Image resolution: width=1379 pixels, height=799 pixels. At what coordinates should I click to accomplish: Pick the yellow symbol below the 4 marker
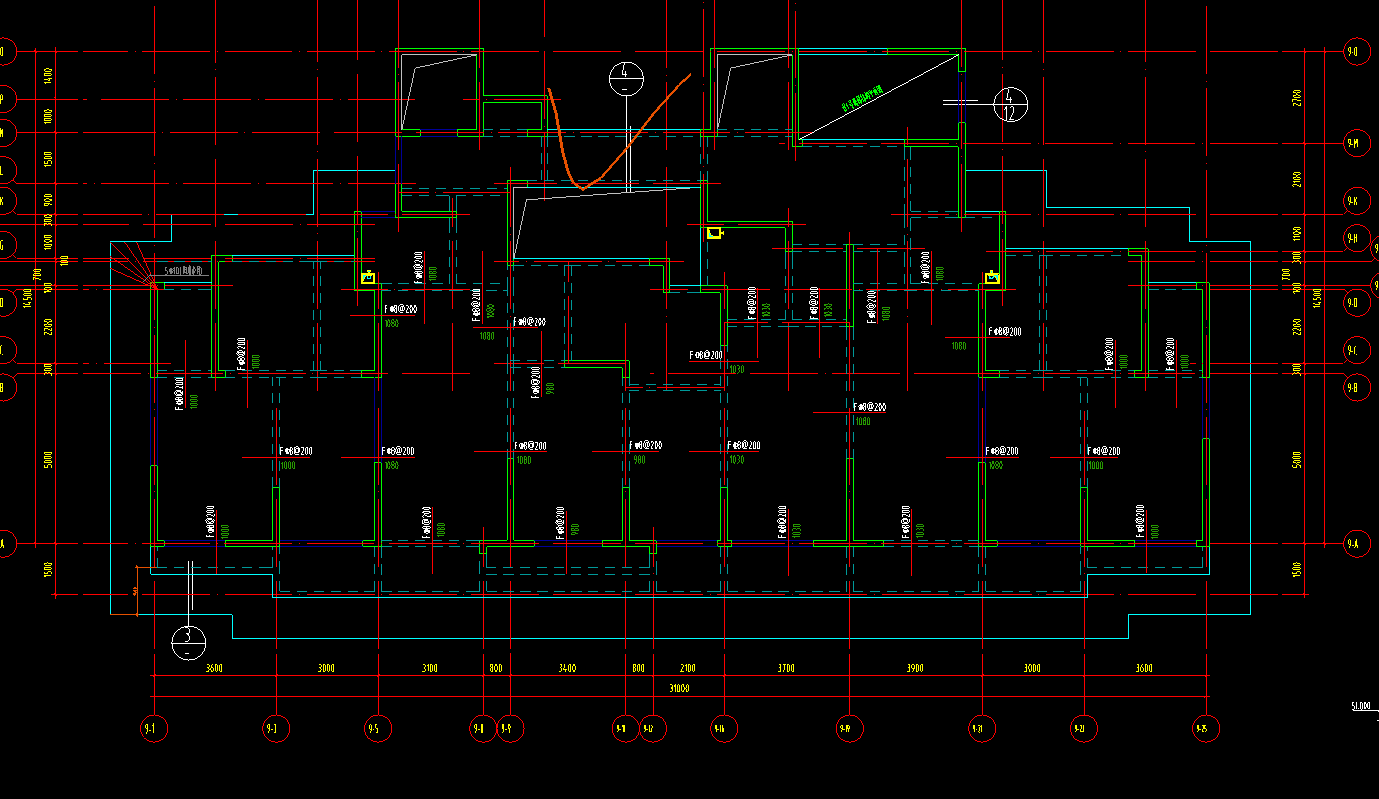coord(714,233)
